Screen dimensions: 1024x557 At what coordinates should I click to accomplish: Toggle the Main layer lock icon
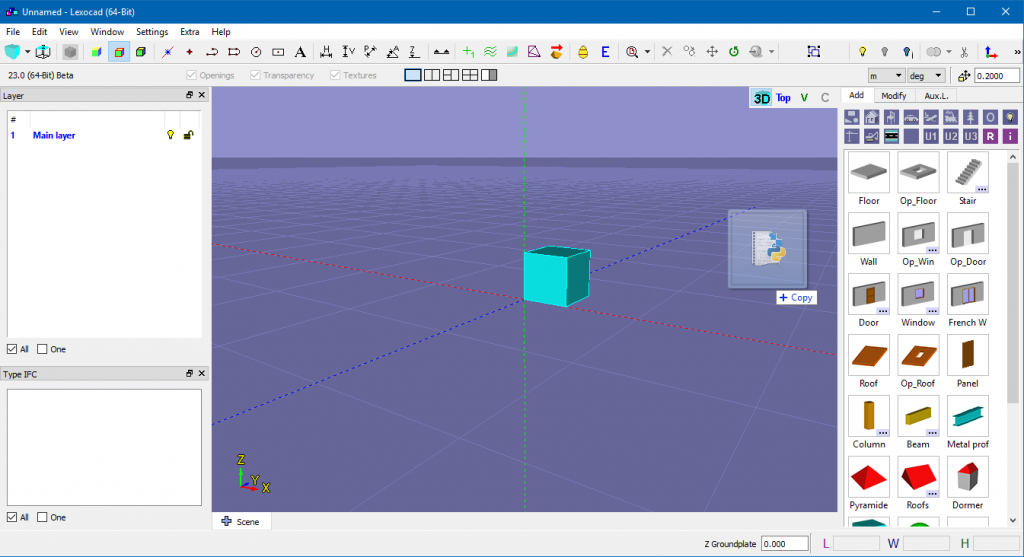(x=188, y=135)
